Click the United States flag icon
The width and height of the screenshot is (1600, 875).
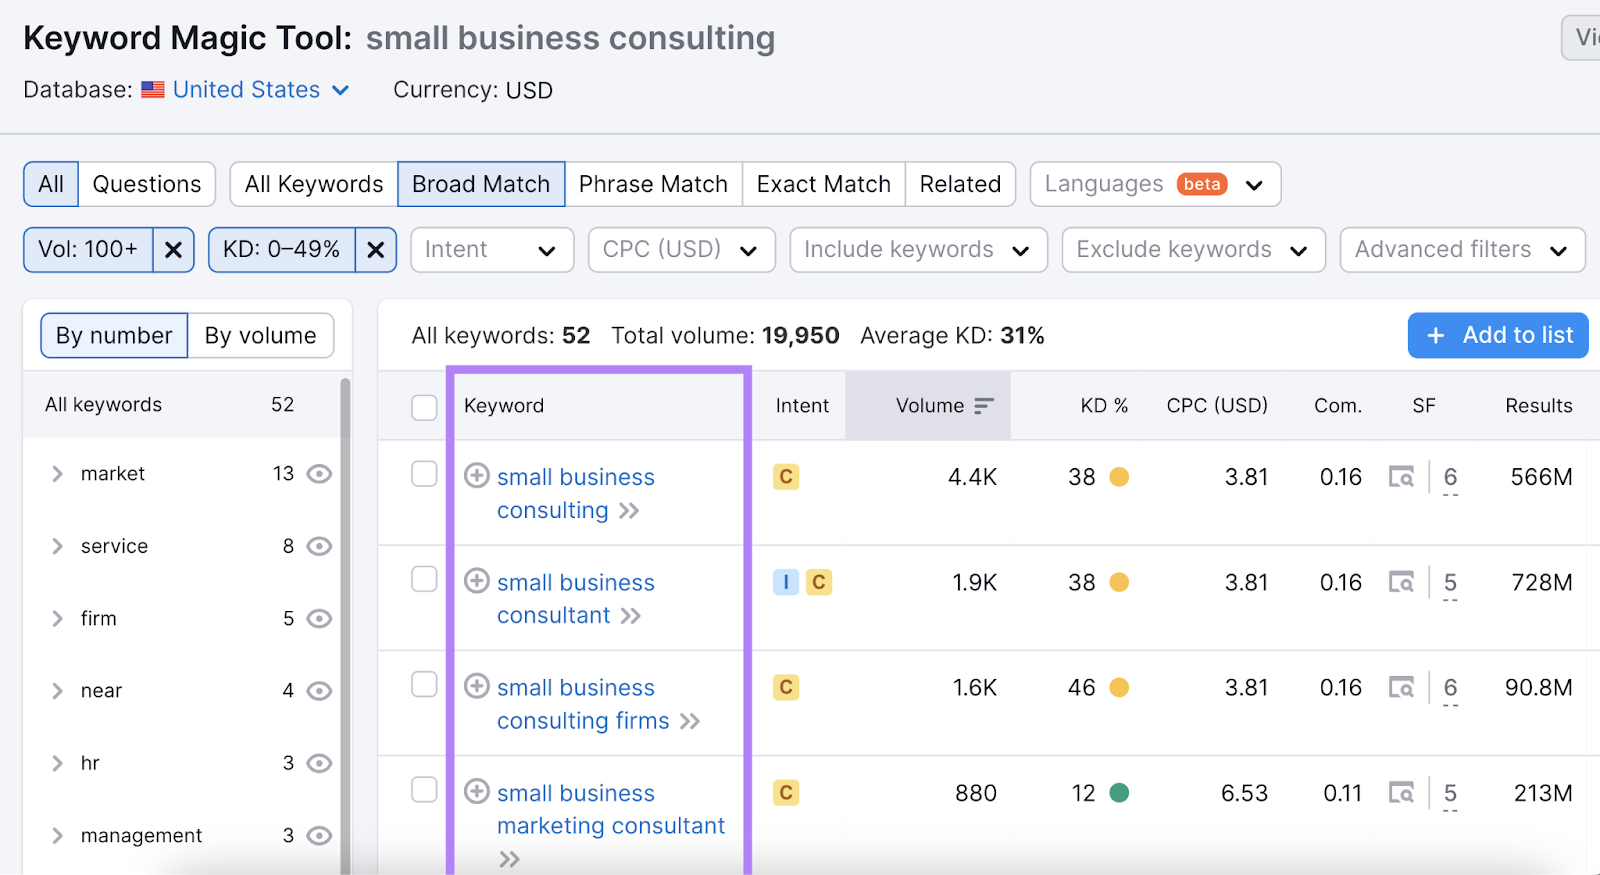point(153,90)
